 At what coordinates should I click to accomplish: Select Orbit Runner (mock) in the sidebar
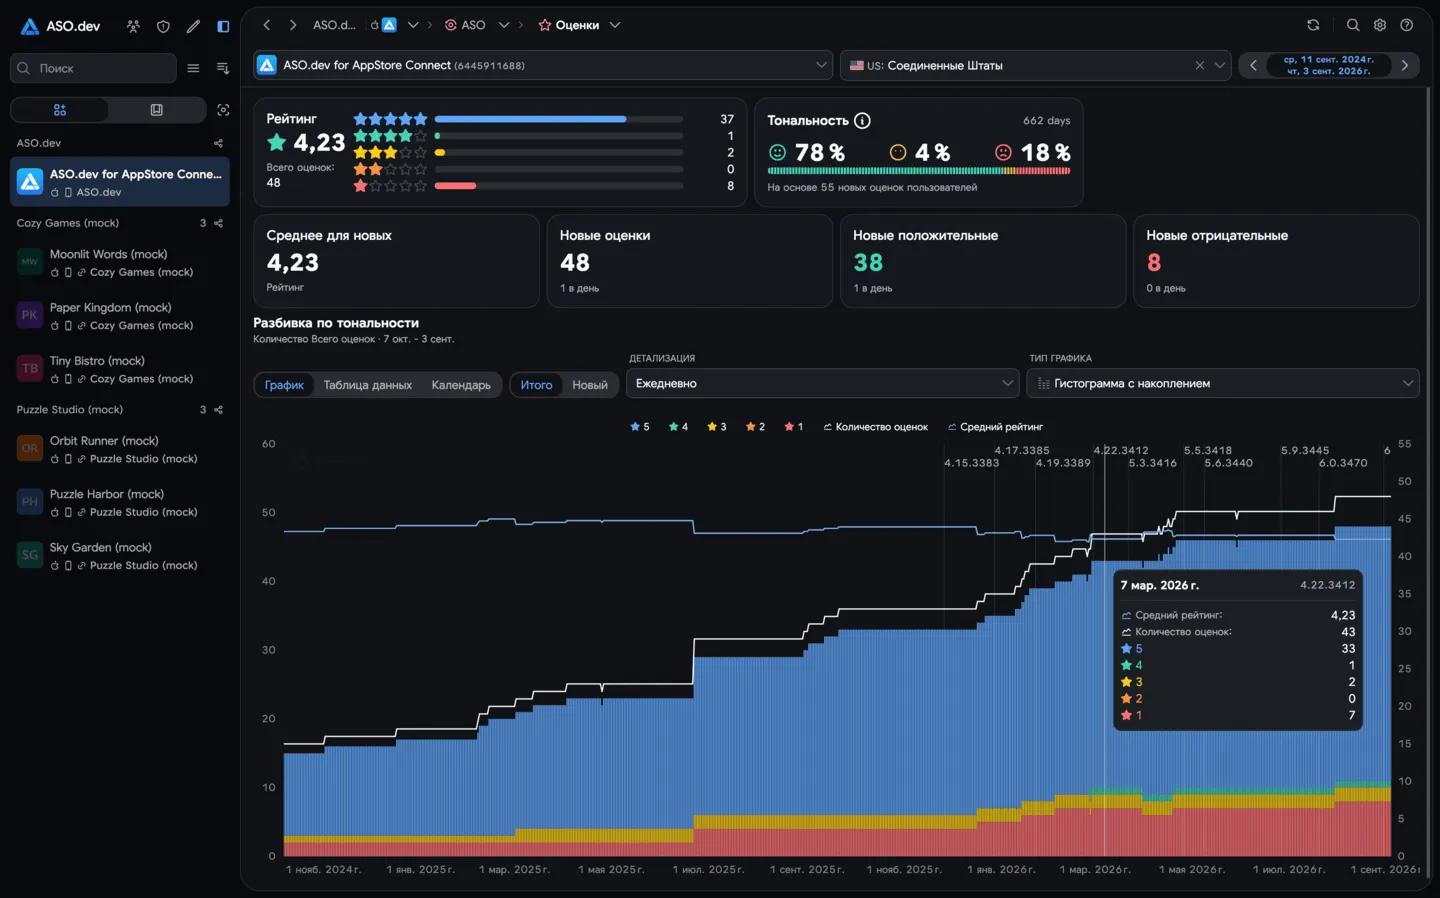[x=120, y=449]
